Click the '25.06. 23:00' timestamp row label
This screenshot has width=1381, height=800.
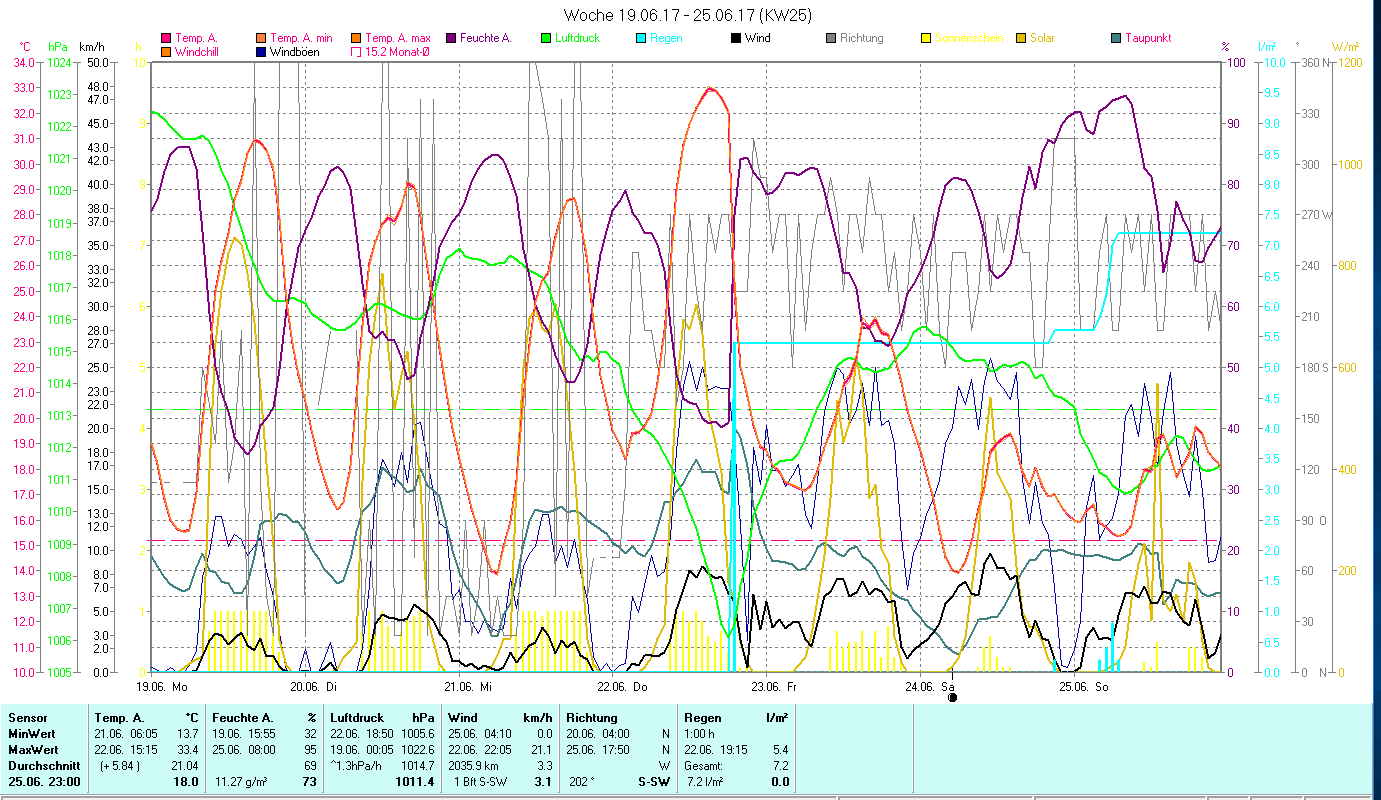[x=44, y=782]
